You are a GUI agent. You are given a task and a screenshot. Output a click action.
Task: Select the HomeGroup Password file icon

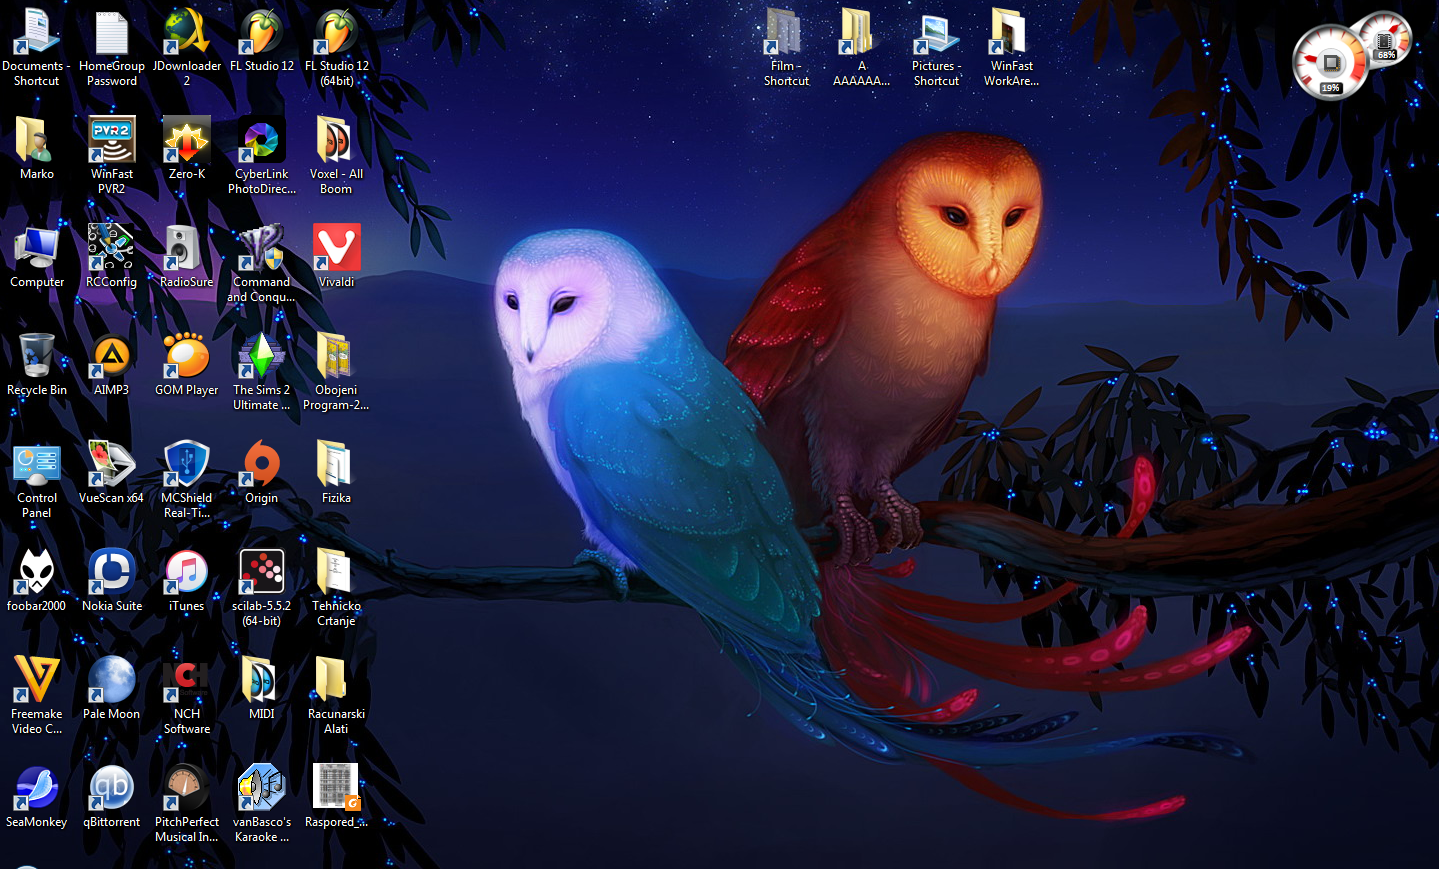[x=112, y=31]
